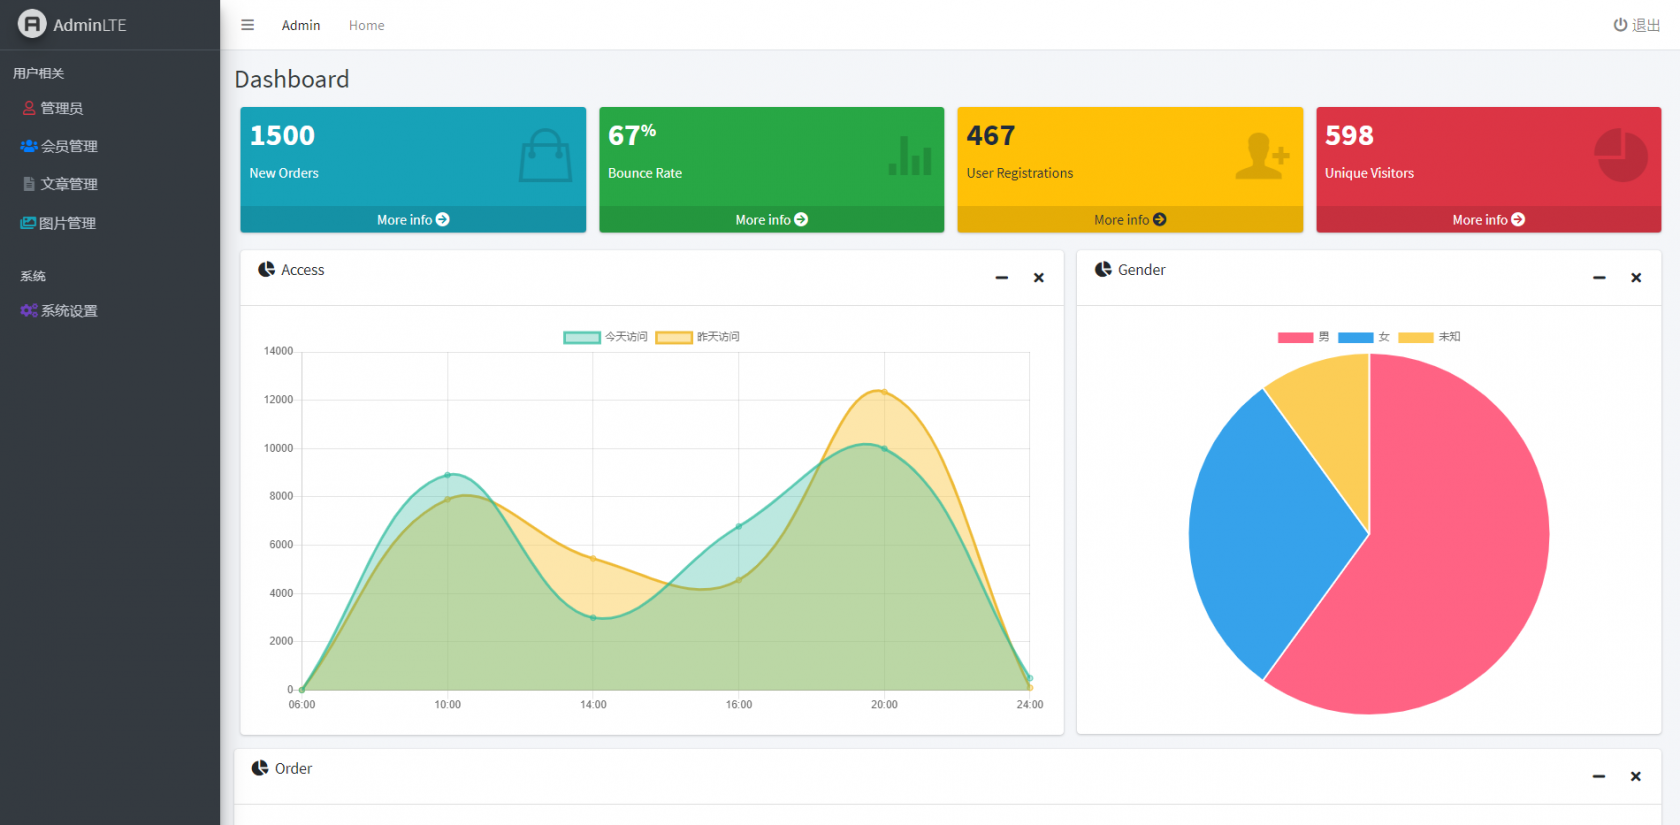Toggle 昨天访问 legend in Access chart
Image resolution: width=1680 pixels, height=825 pixels.
[x=698, y=337]
